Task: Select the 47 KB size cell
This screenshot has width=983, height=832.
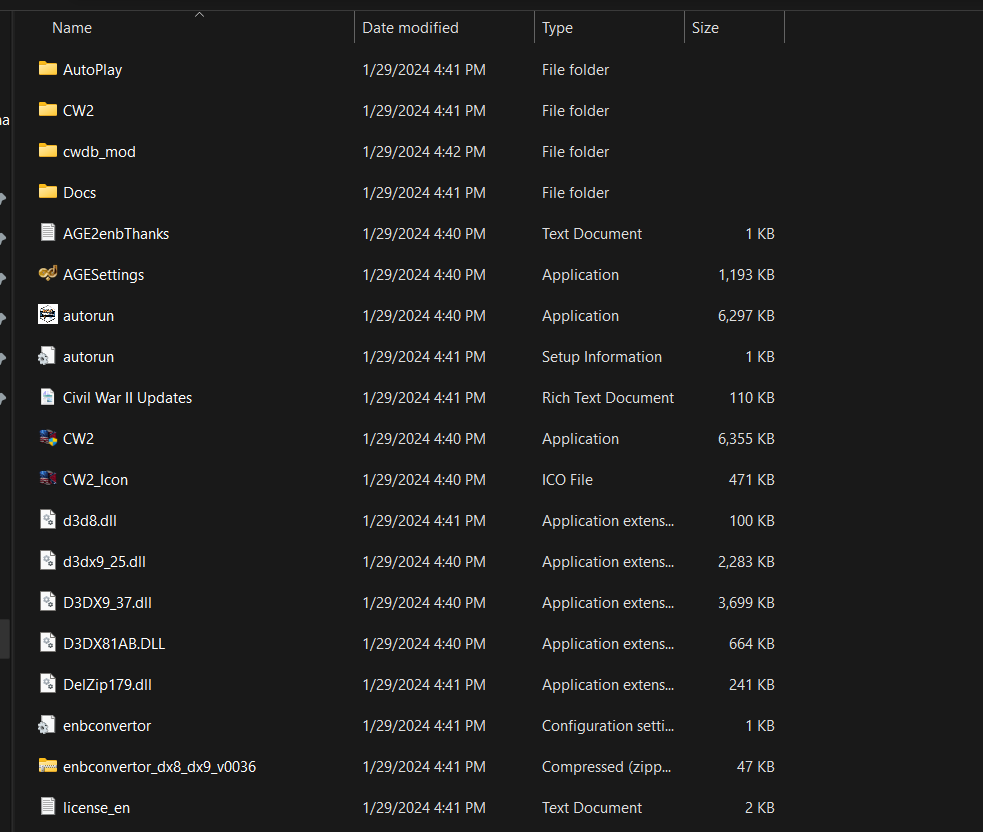Action: (x=755, y=767)
